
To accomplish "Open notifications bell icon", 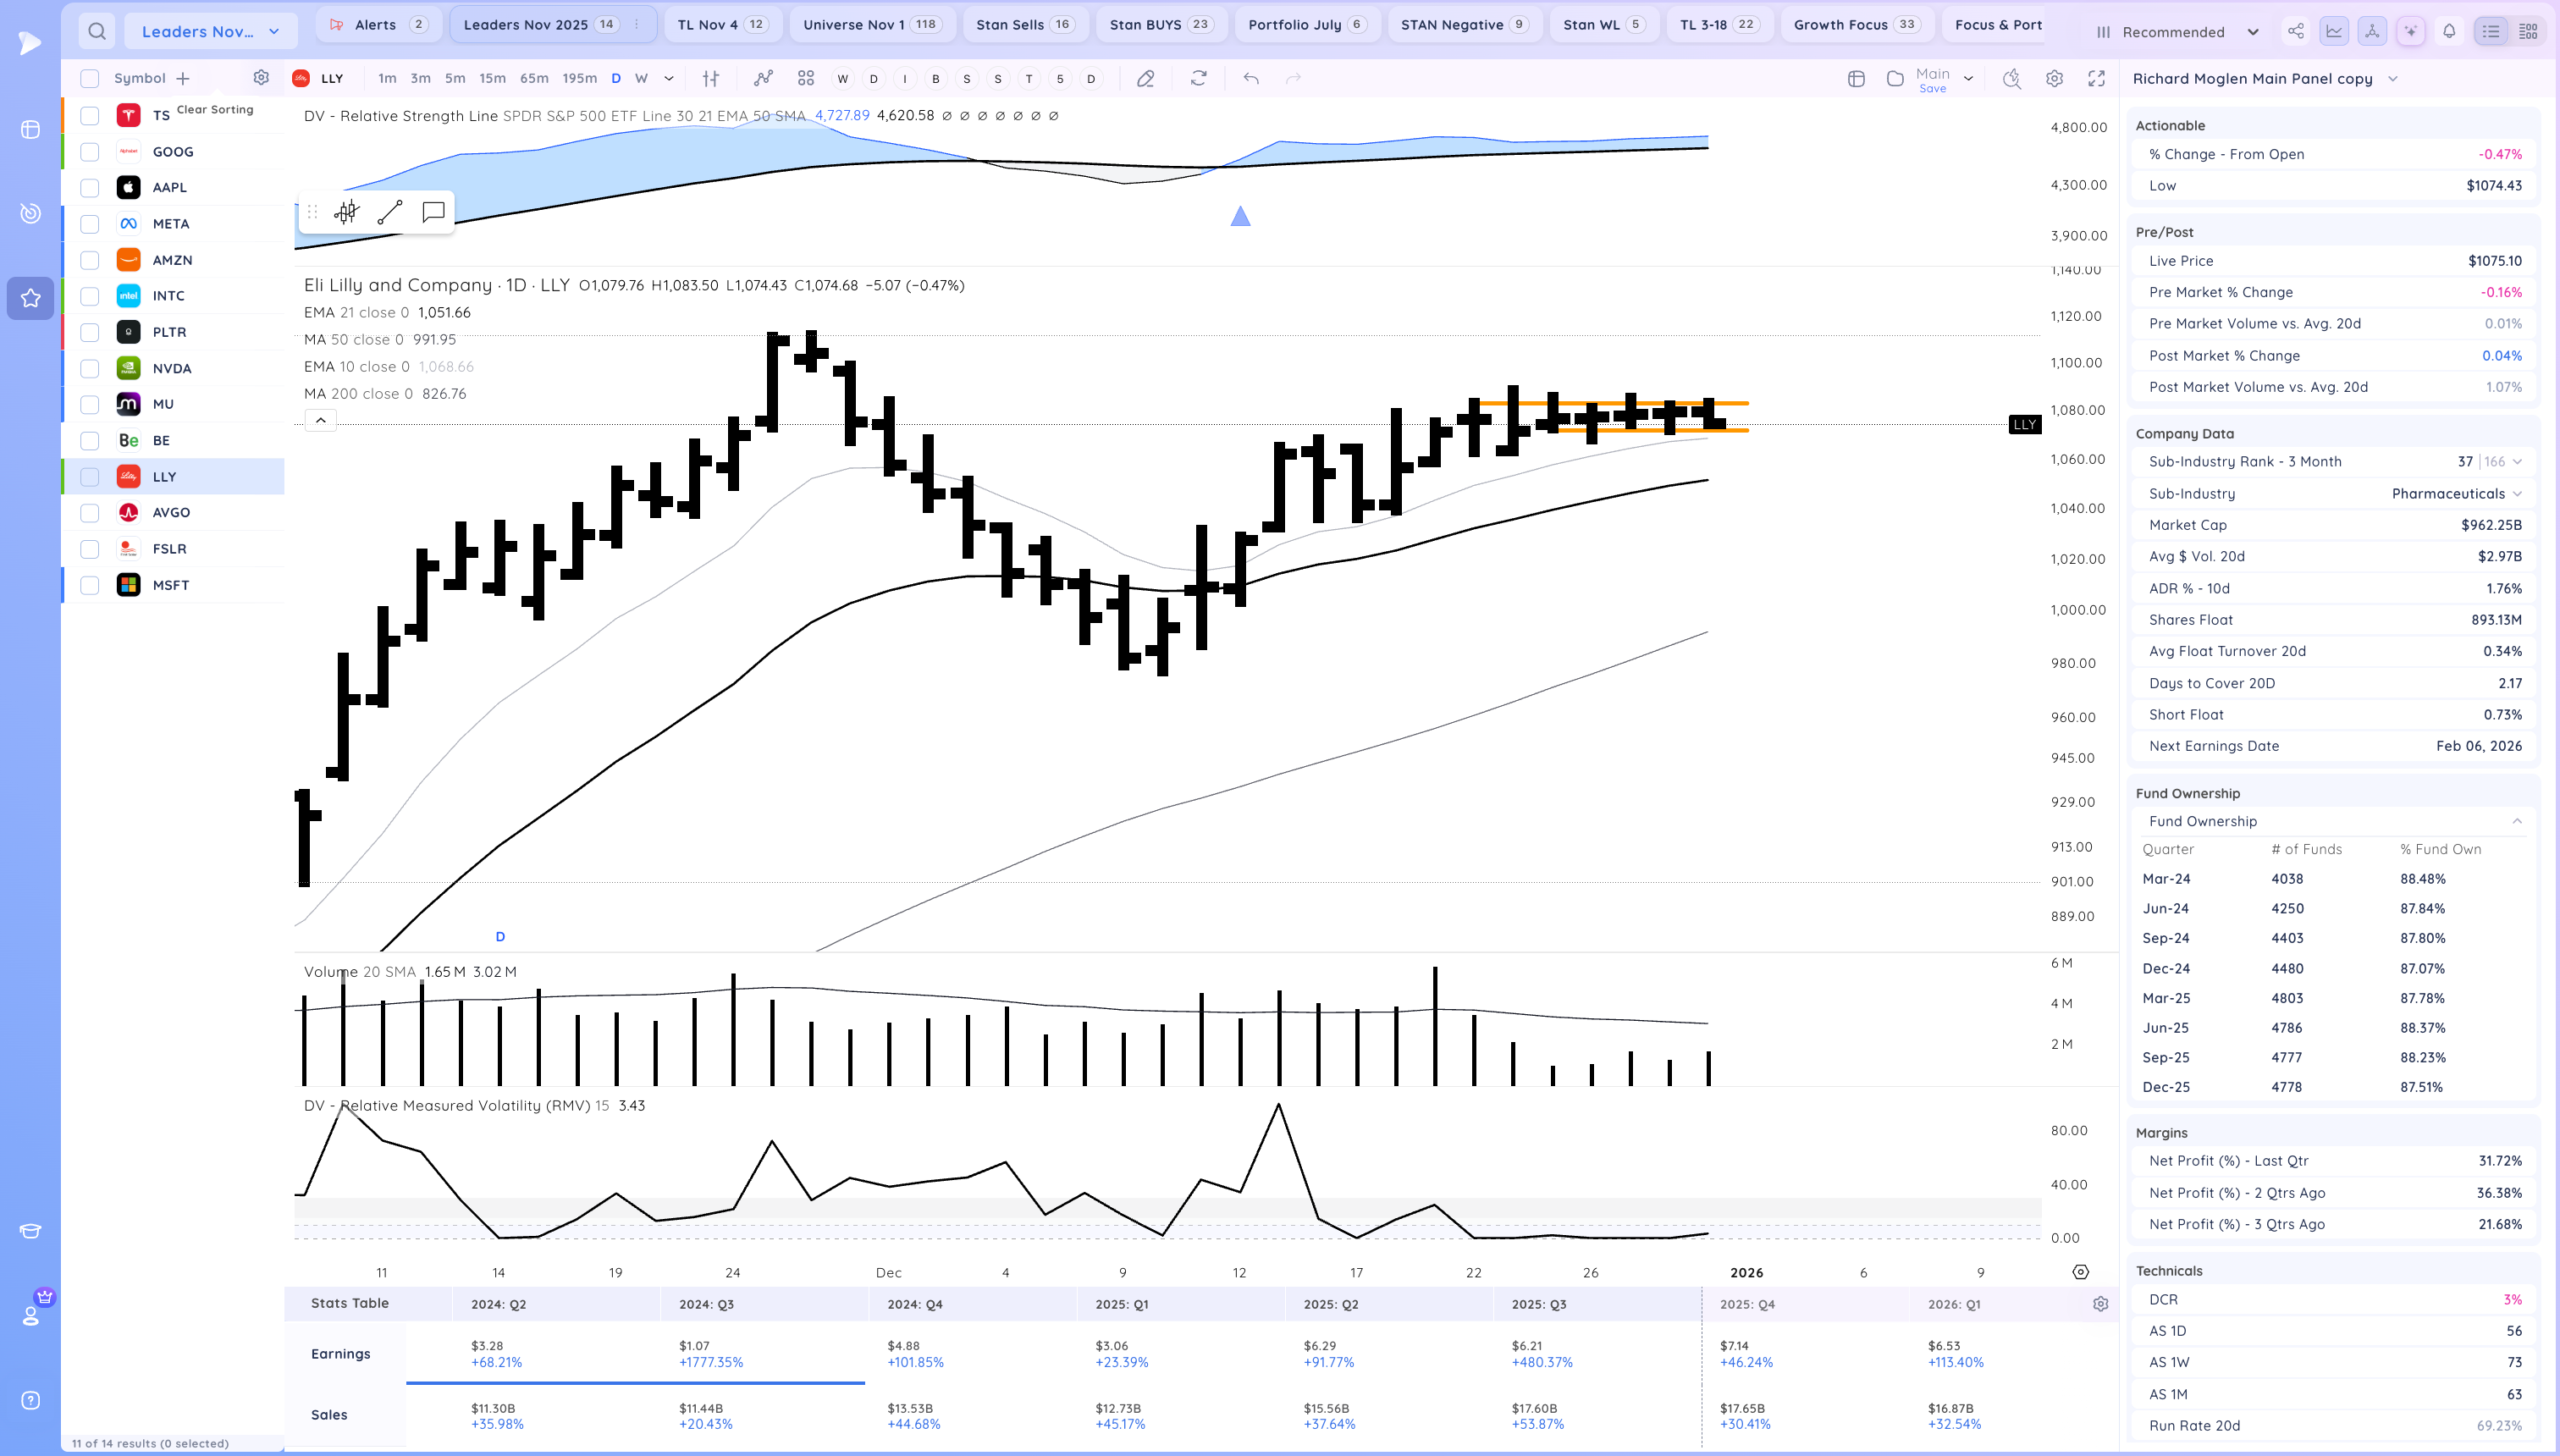I will (2449, 31).
